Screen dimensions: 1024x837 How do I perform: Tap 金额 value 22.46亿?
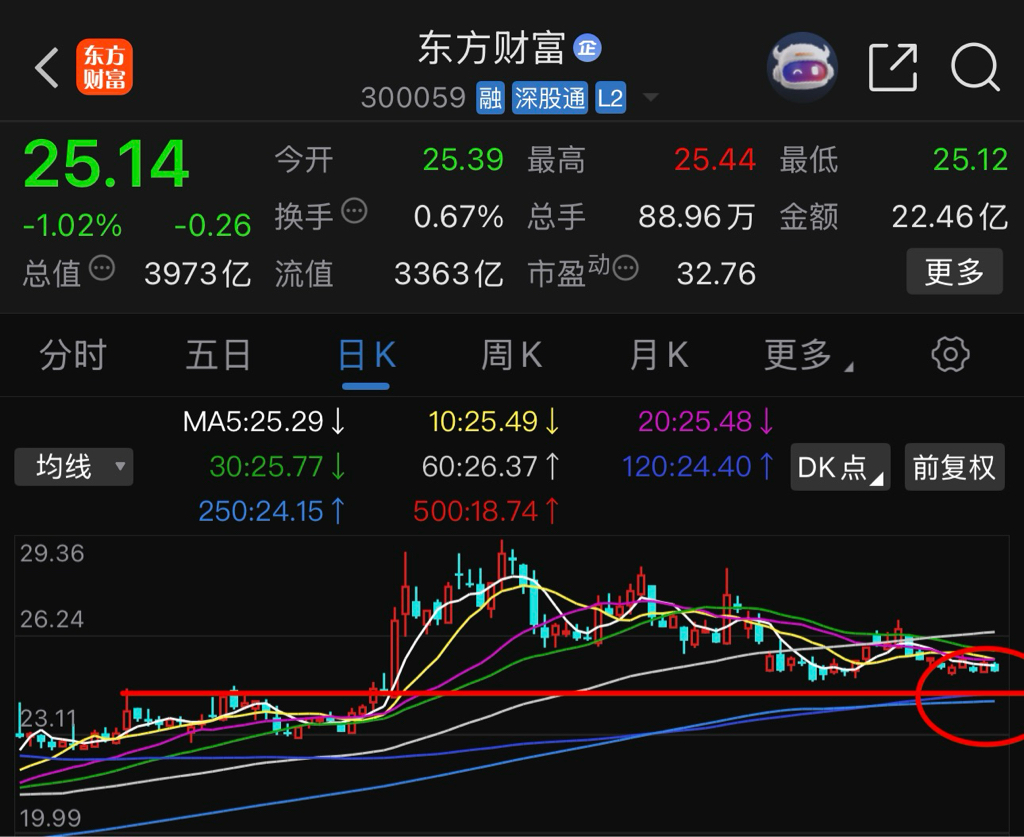click(950, 216)
